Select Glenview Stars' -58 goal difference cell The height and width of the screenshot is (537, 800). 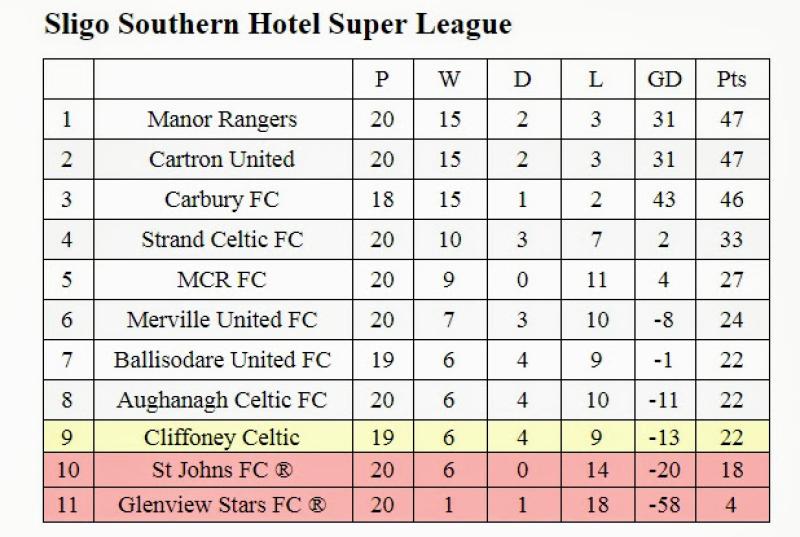tap(664, 505)
